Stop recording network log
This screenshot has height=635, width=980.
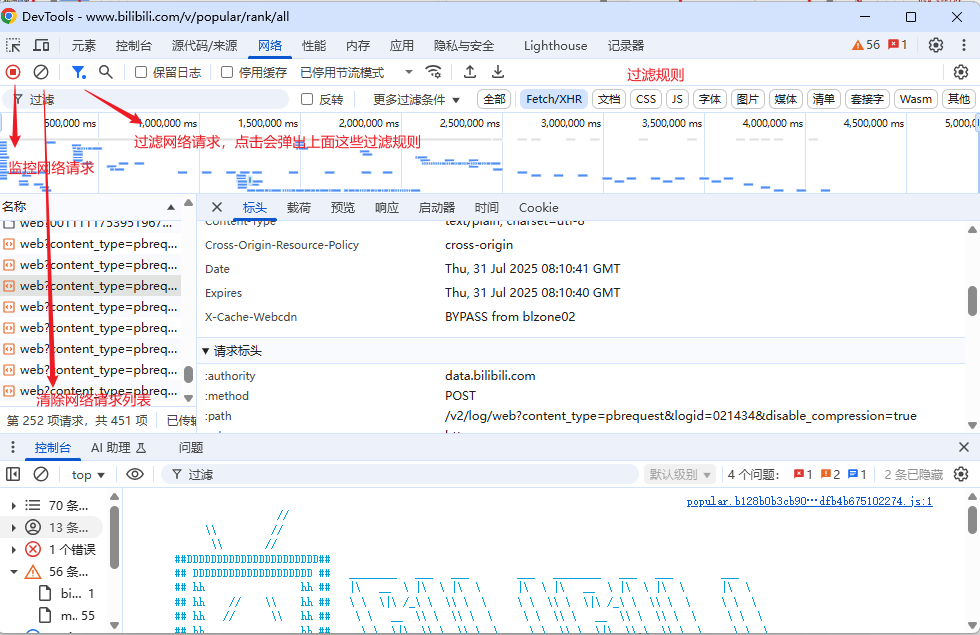click(13, 72)
